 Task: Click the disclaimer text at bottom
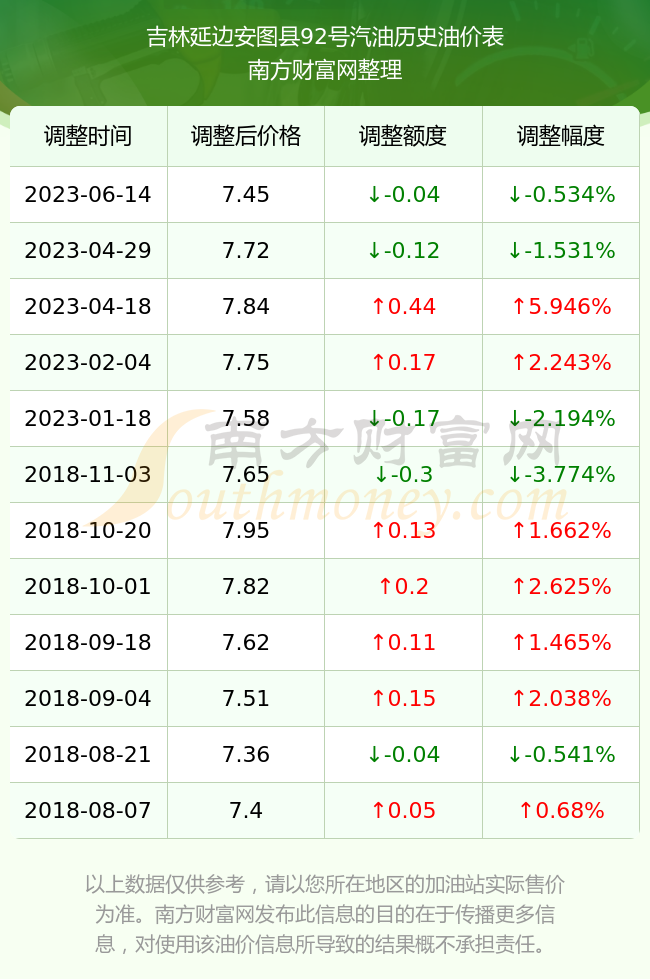coord(325,914)
